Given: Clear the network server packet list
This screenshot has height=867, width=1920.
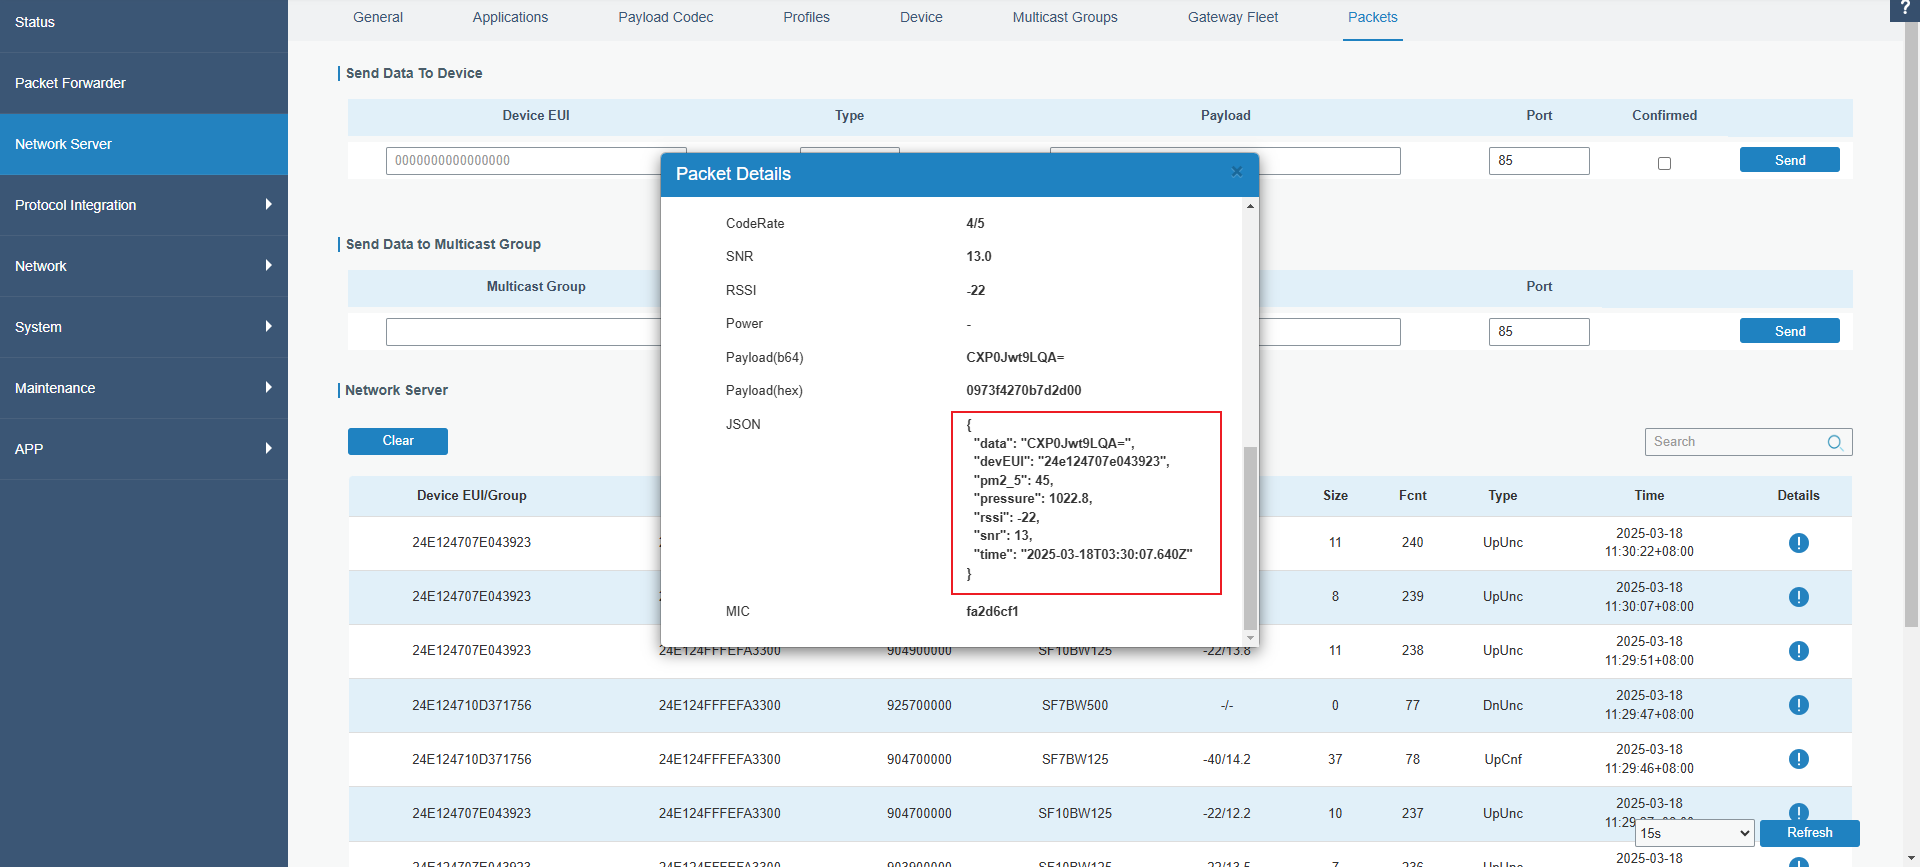Looking at the screenshot, I should [x=398, y=441].
